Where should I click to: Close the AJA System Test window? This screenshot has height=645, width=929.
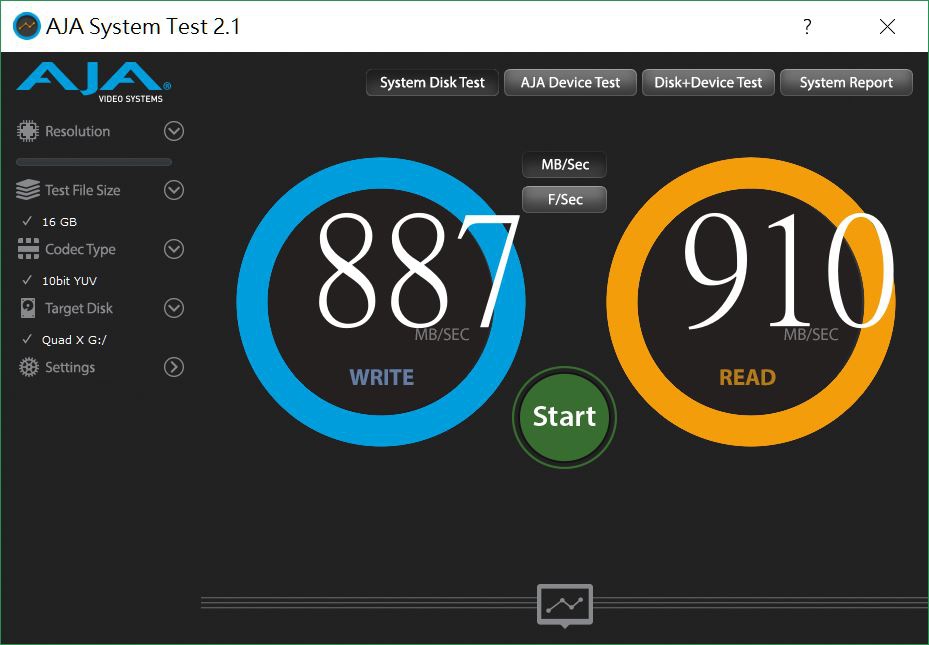click(887, 27)
